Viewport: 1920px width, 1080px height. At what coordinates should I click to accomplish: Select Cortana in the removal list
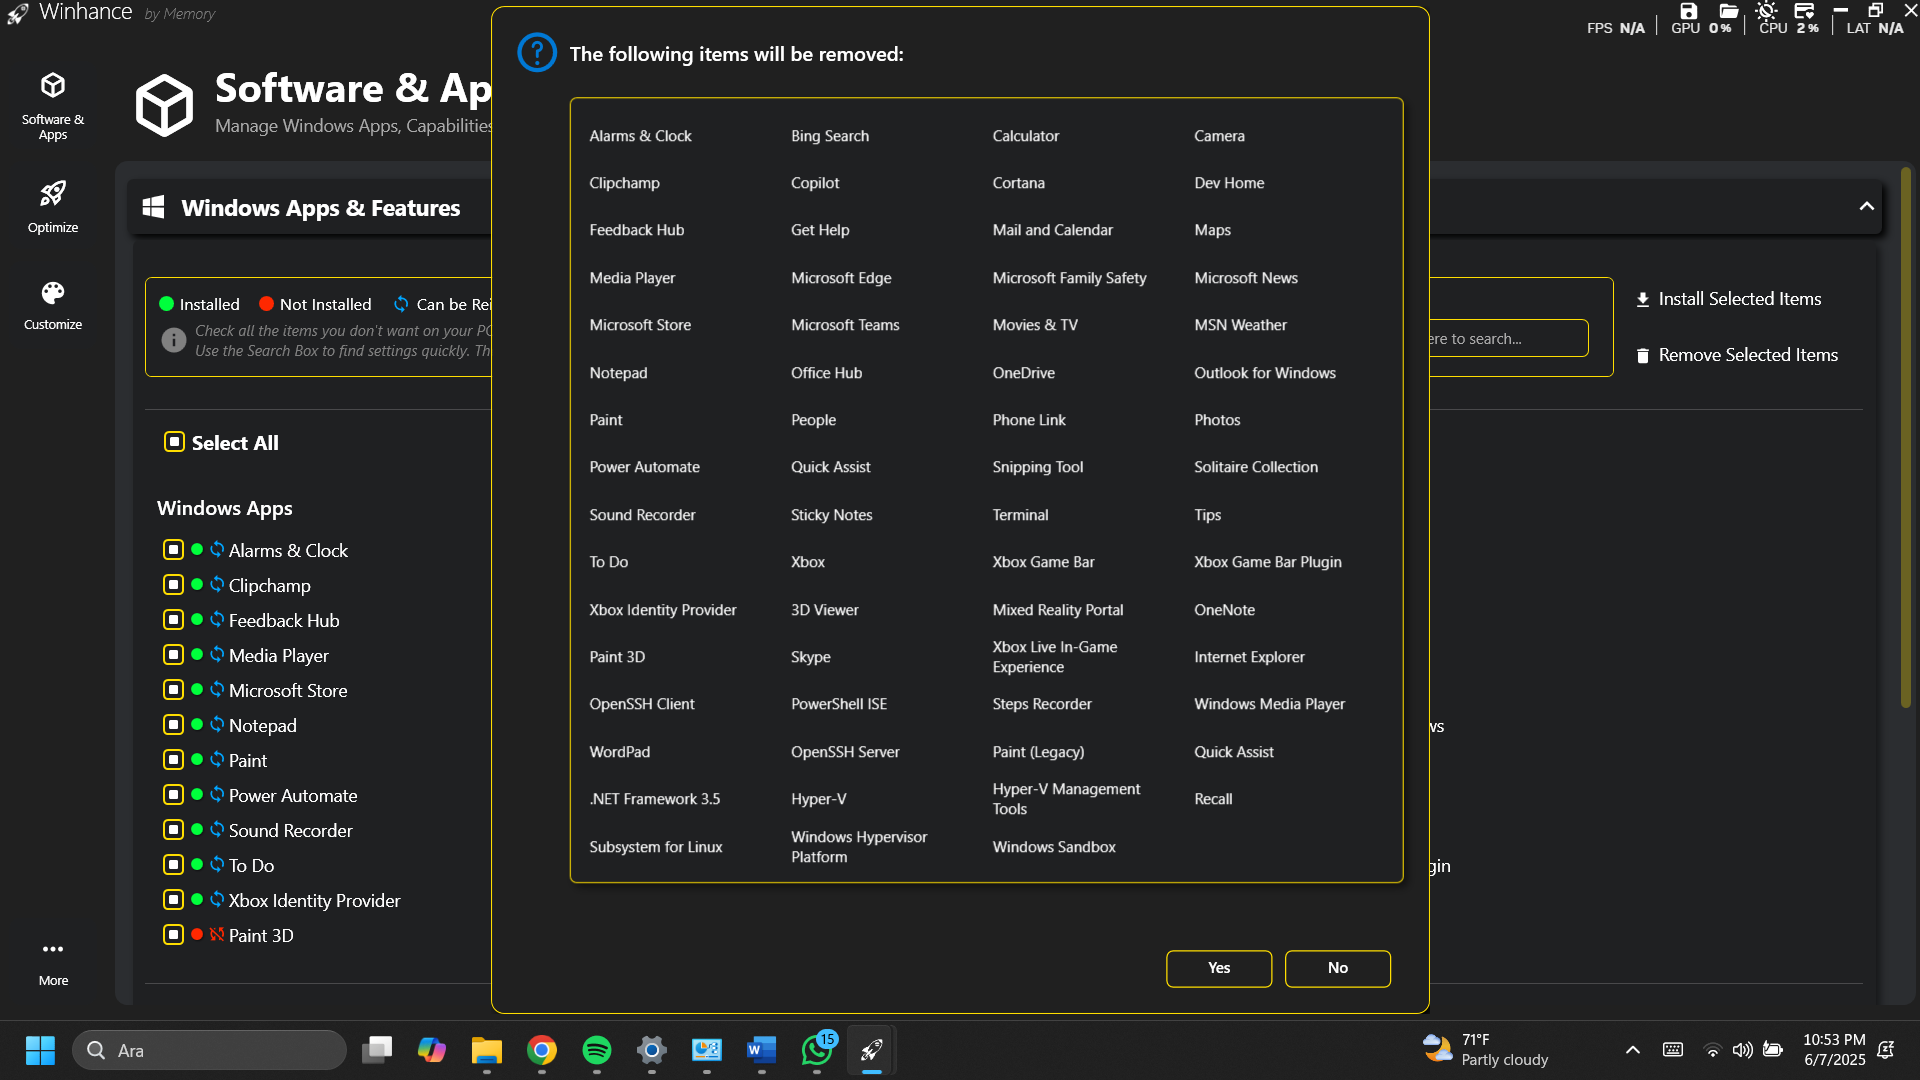click(1018, 183)
